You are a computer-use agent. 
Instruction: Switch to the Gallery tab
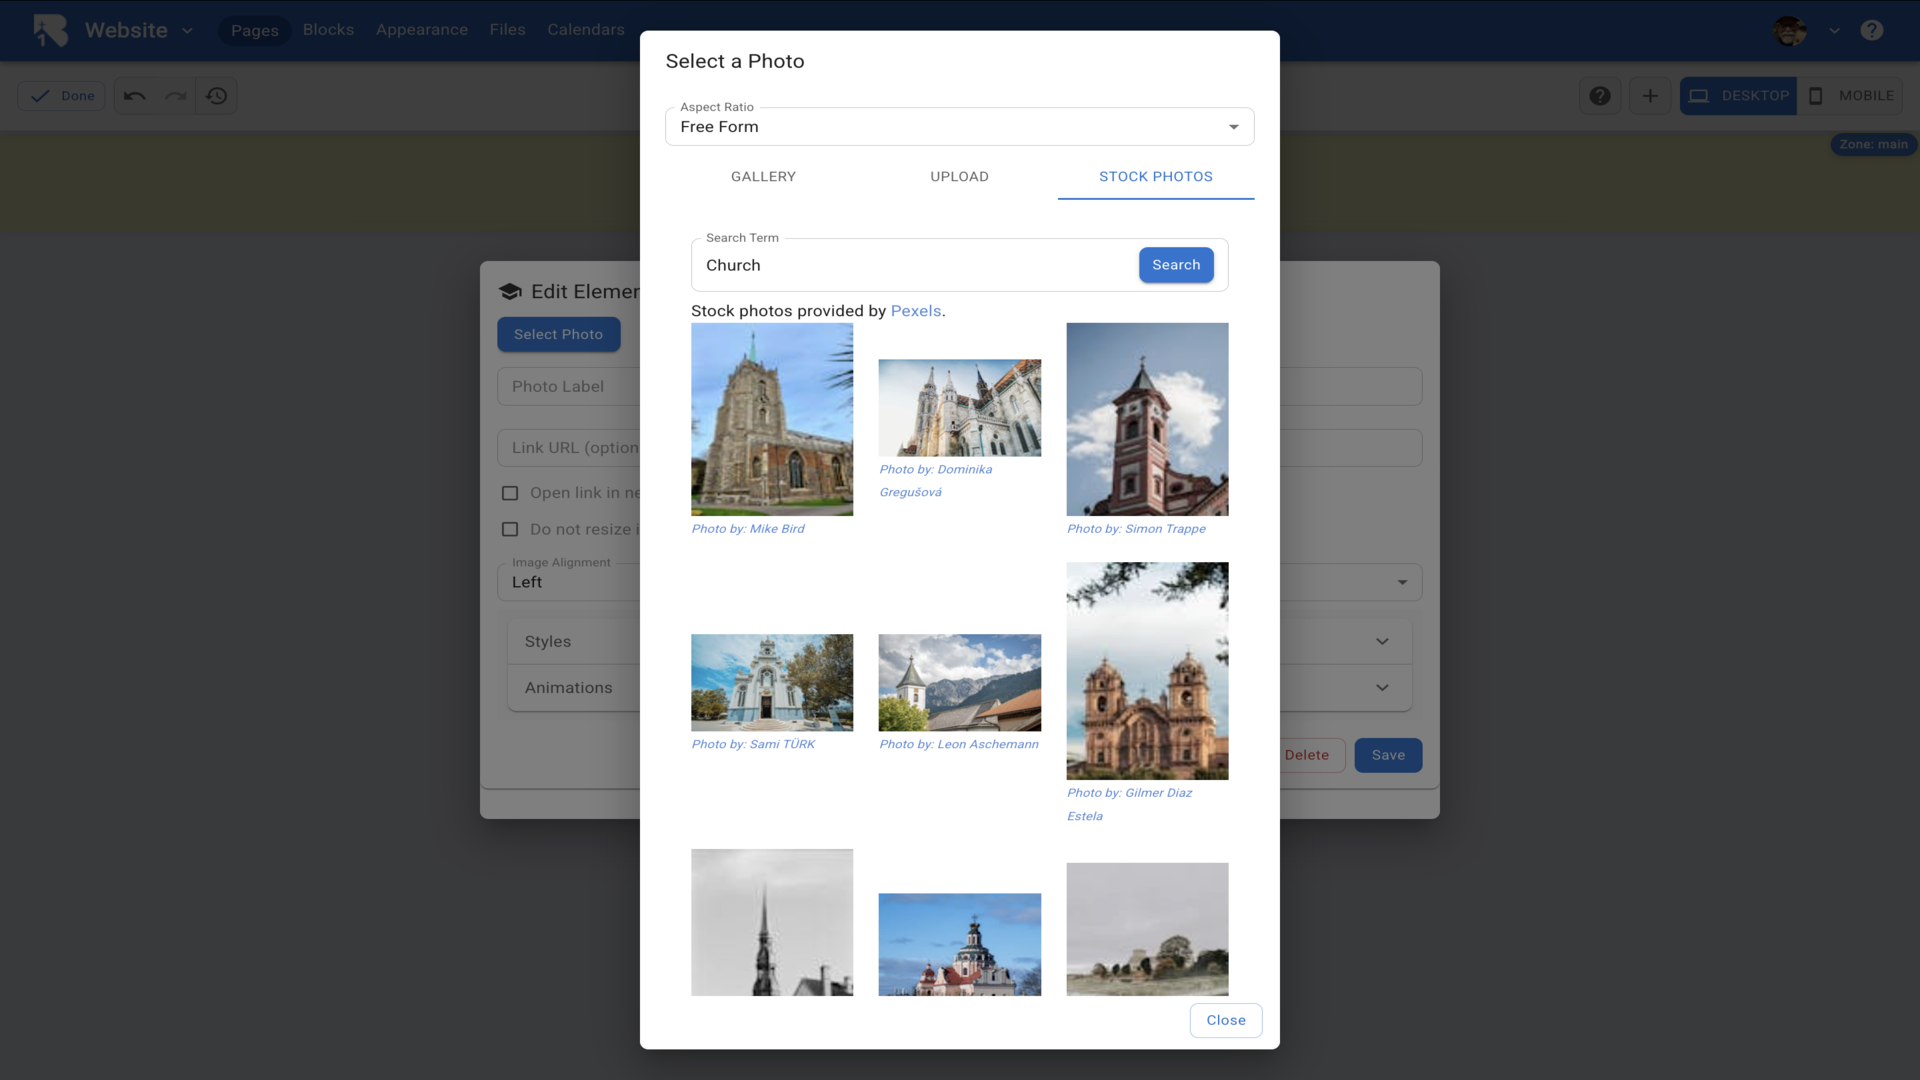(763, 177)
